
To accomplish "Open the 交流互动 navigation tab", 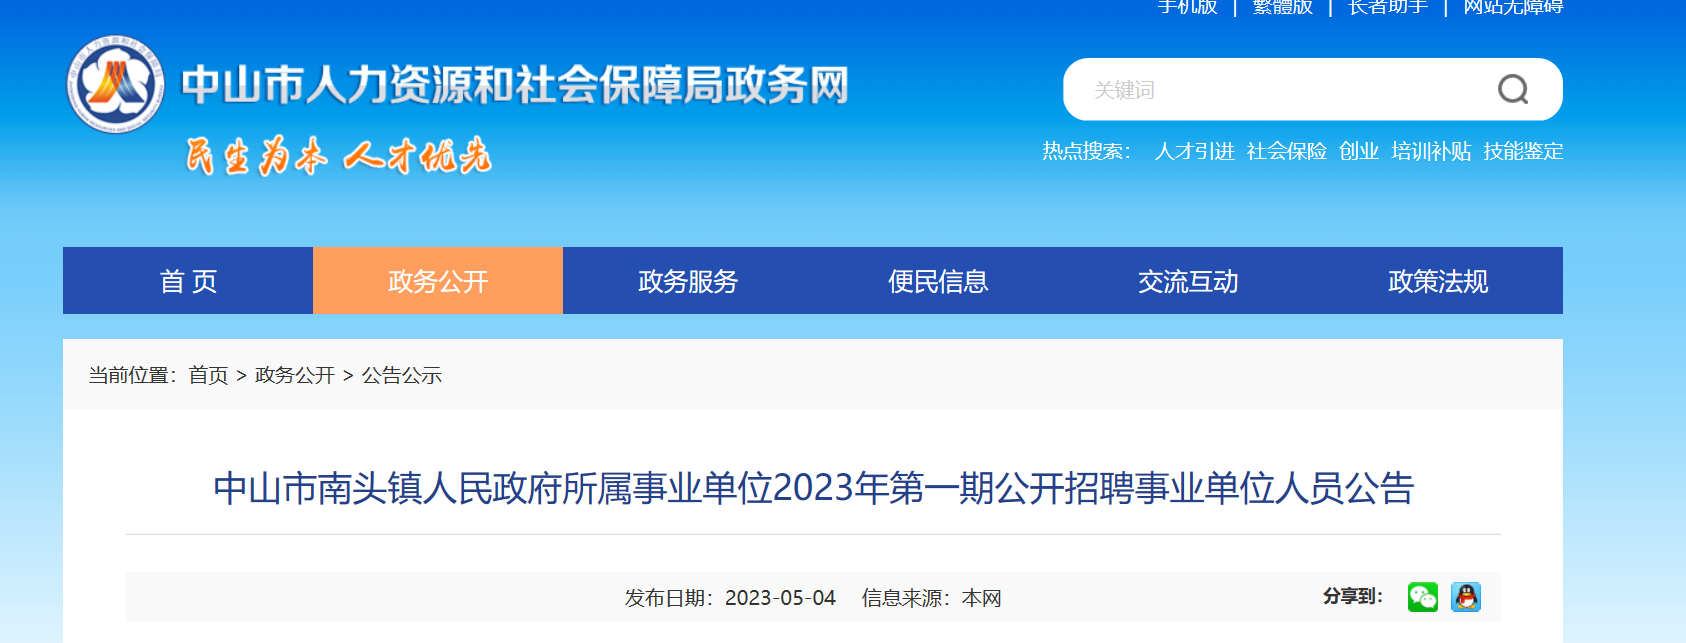I will click(1188, 281).
